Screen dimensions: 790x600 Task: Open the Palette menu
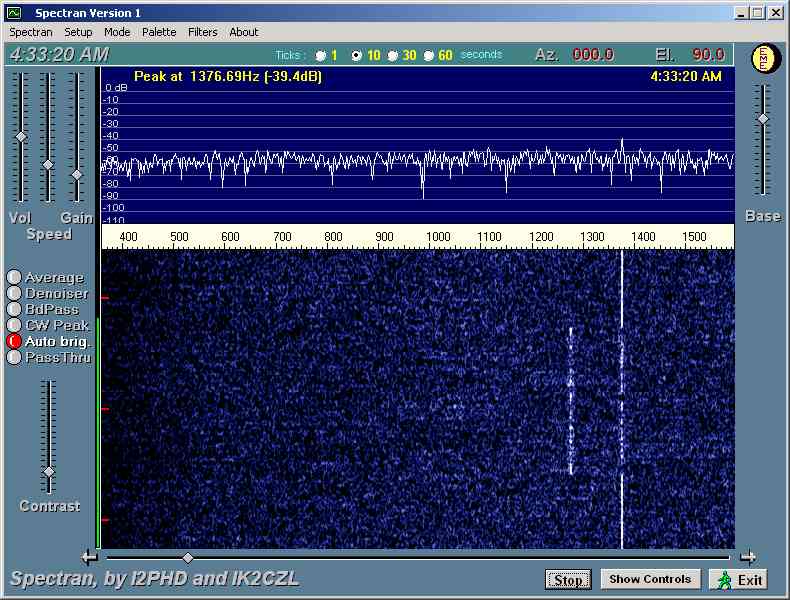tap(159, 32)
